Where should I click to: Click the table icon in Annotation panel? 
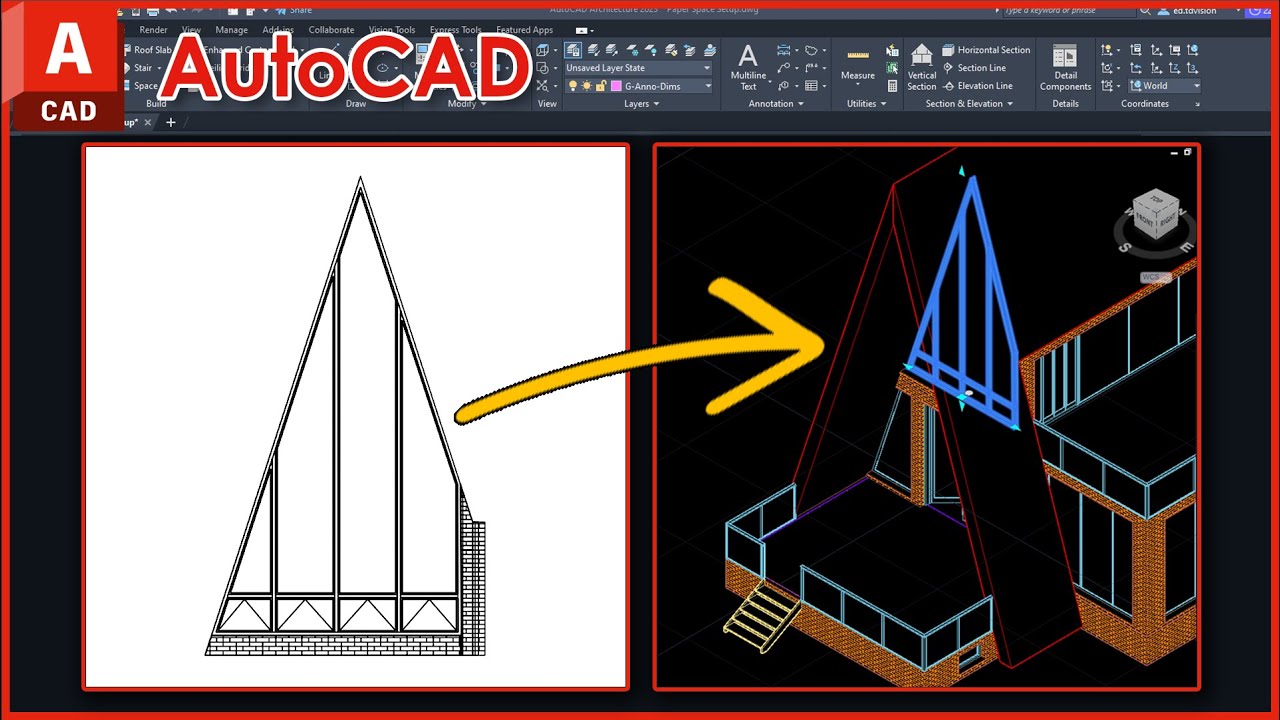812,86
